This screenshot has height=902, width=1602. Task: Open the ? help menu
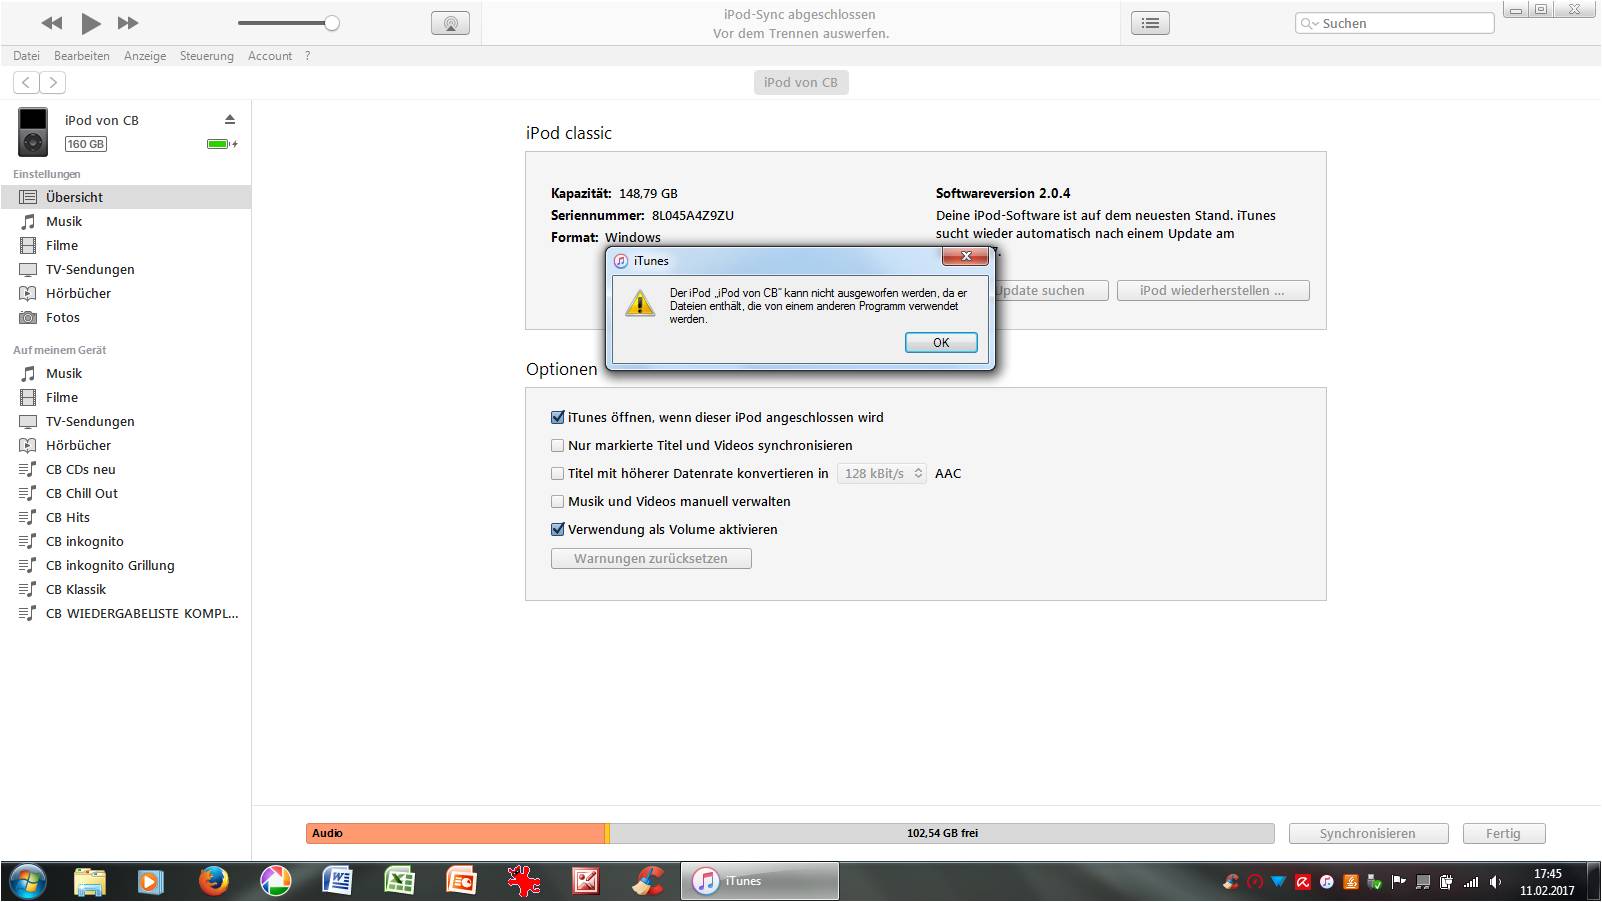(x=307, y=56)
